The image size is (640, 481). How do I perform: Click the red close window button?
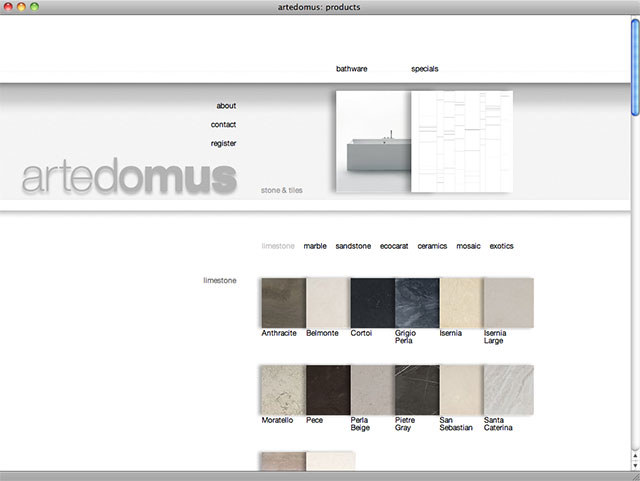pyautogui.click(x=8, y=7)
